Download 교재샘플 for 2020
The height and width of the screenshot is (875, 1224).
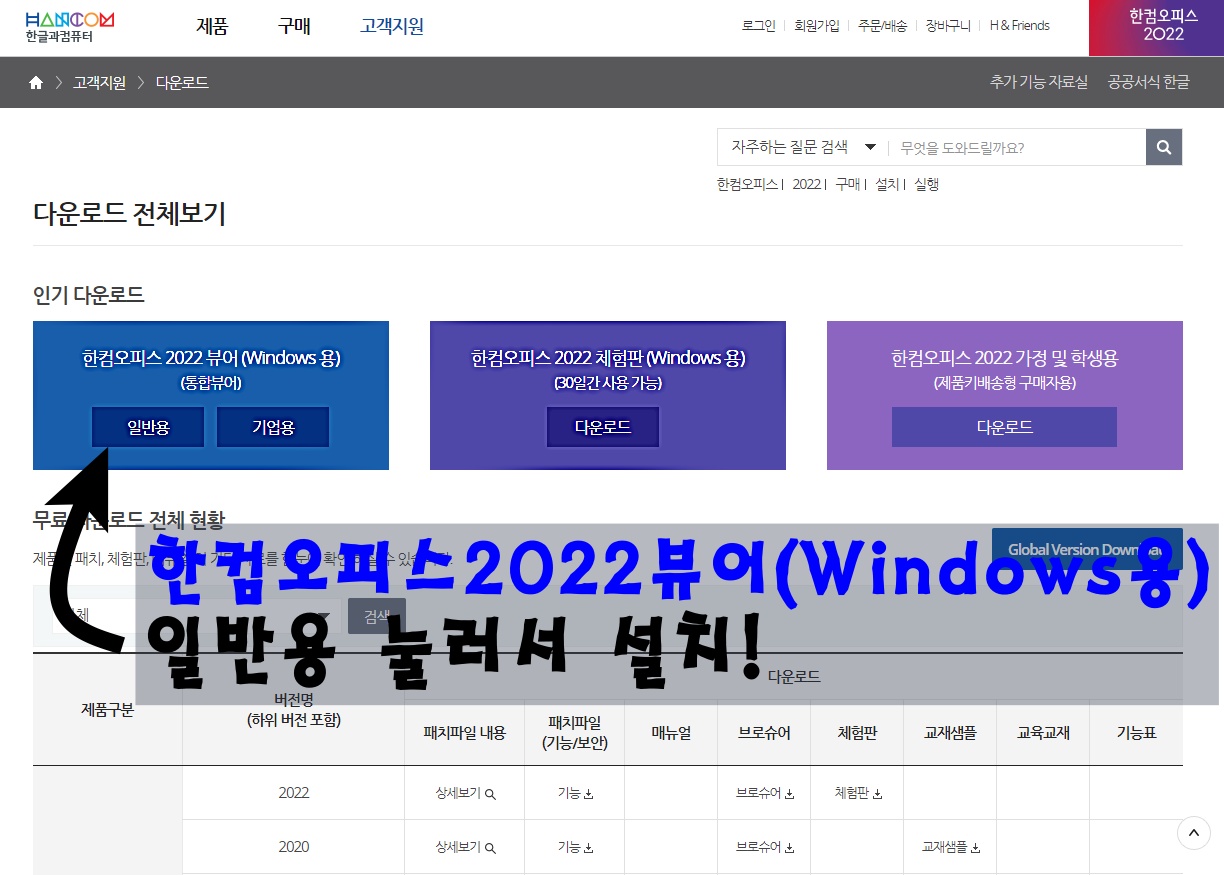pos(951,847)
